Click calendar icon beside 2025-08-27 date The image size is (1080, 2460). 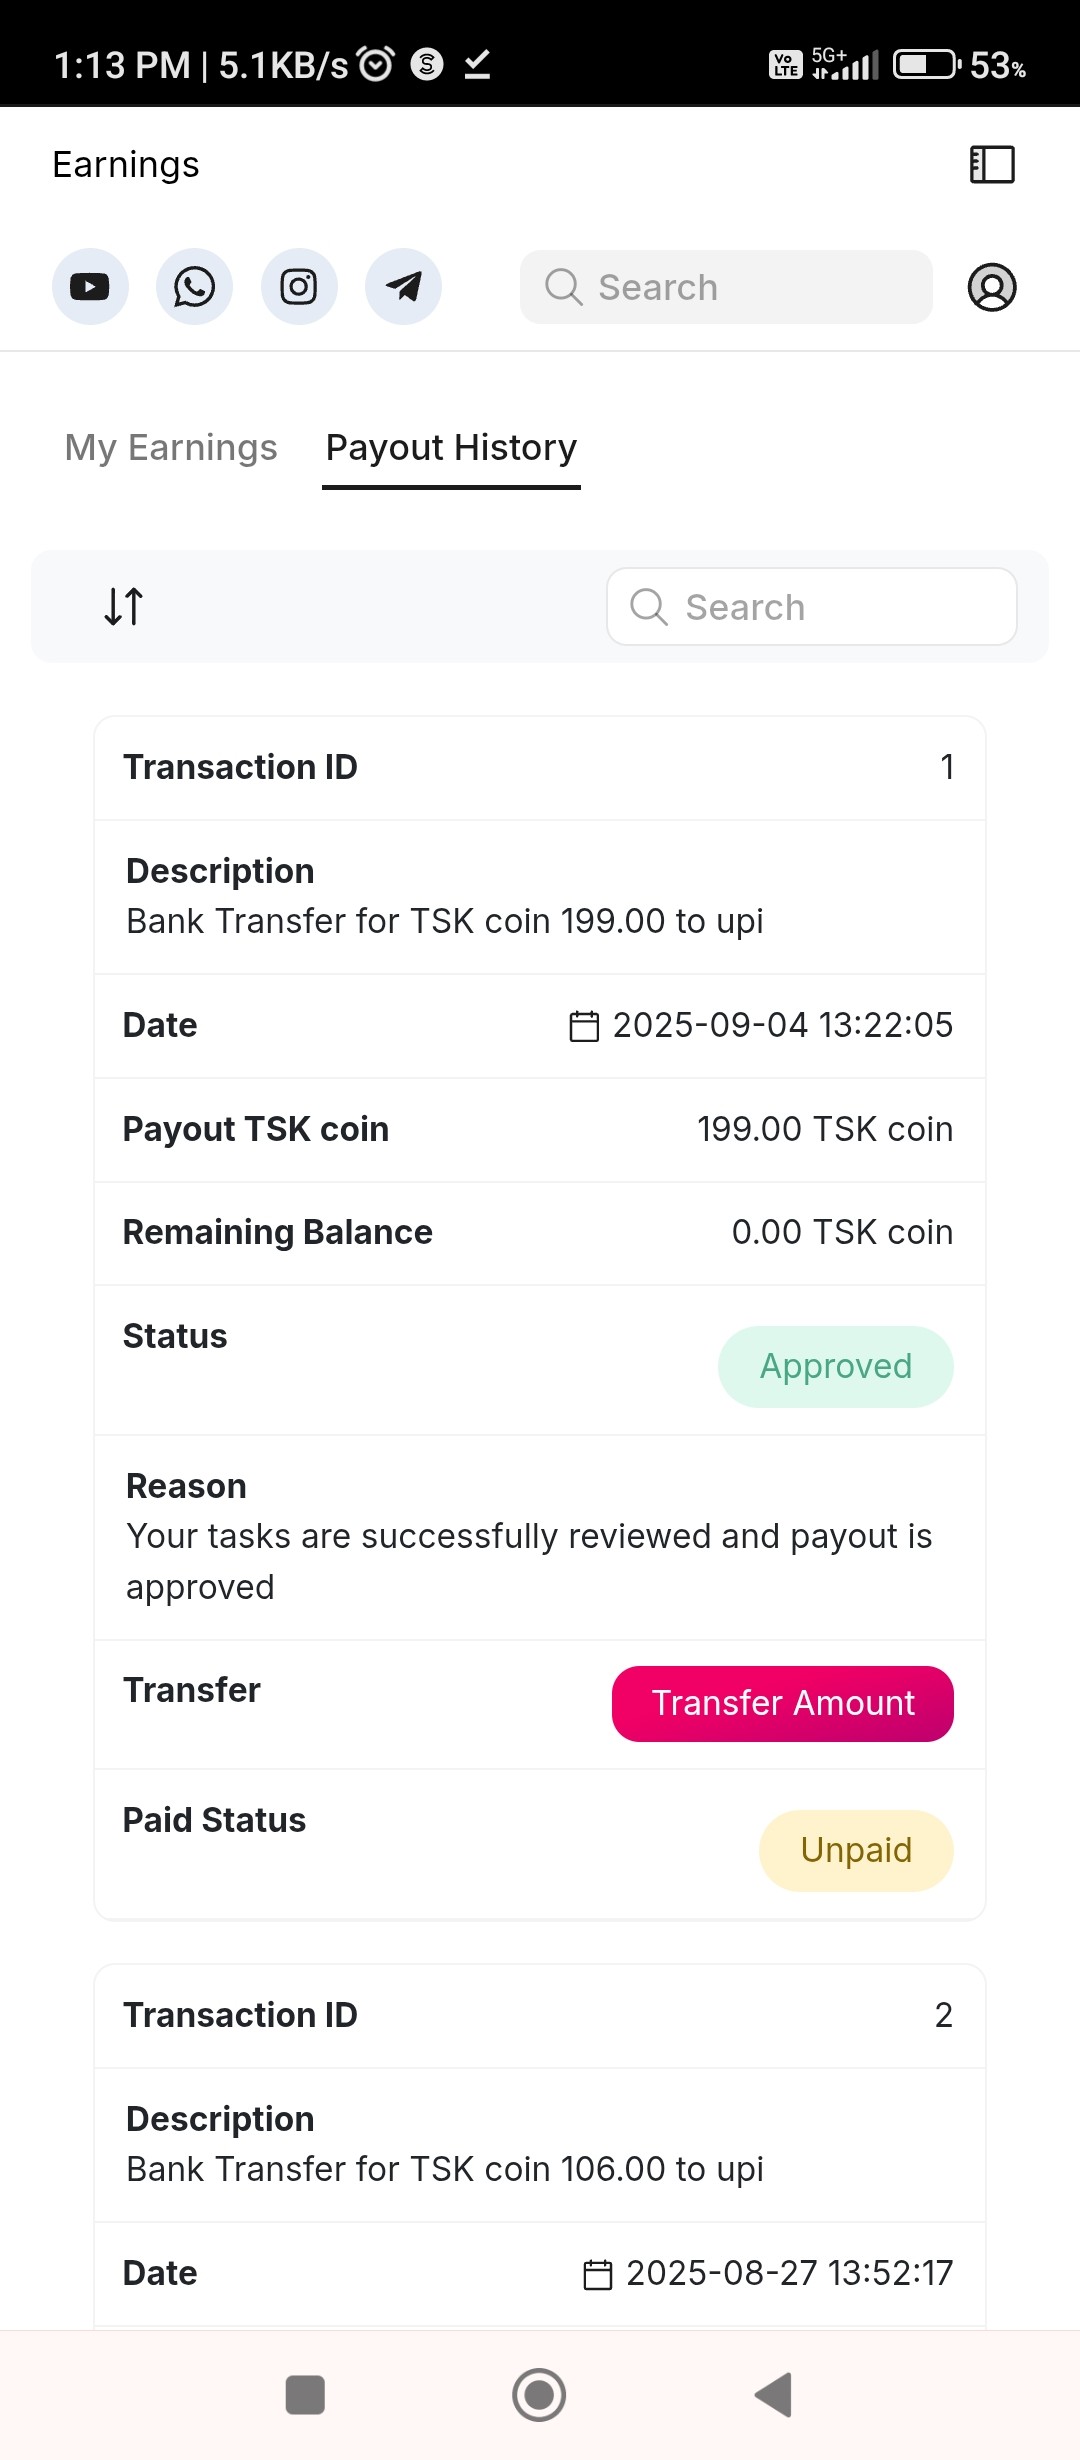pyautogui.click(x=598, y=2274)
